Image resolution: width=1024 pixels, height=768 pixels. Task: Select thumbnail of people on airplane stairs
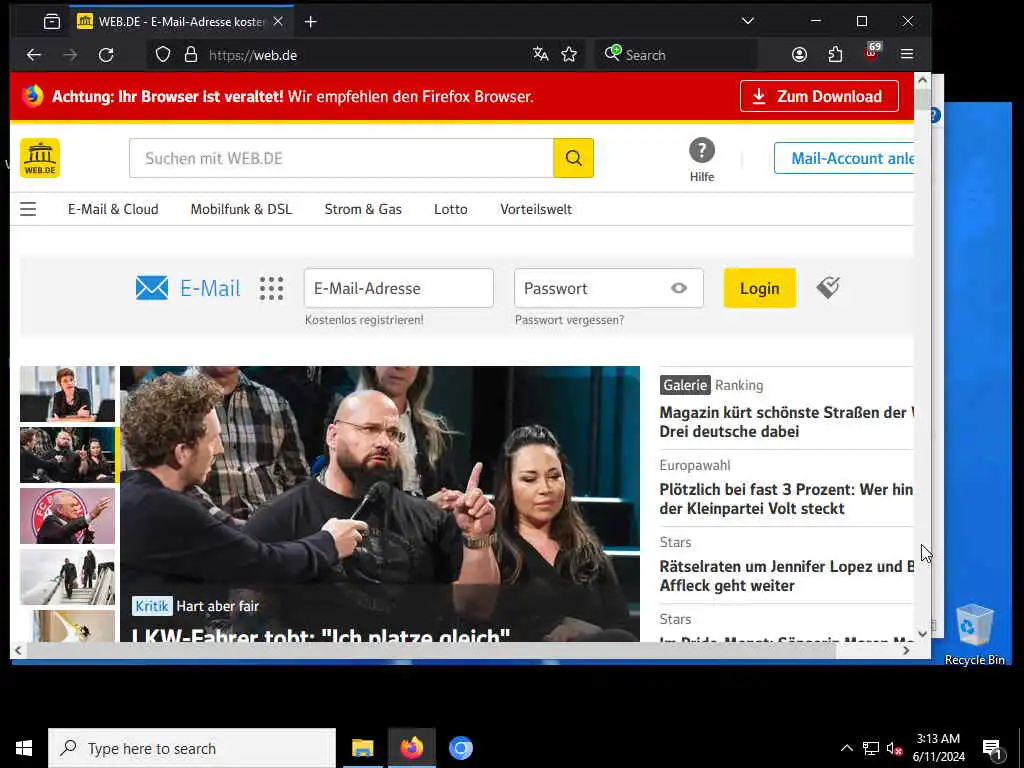(67, 577)
